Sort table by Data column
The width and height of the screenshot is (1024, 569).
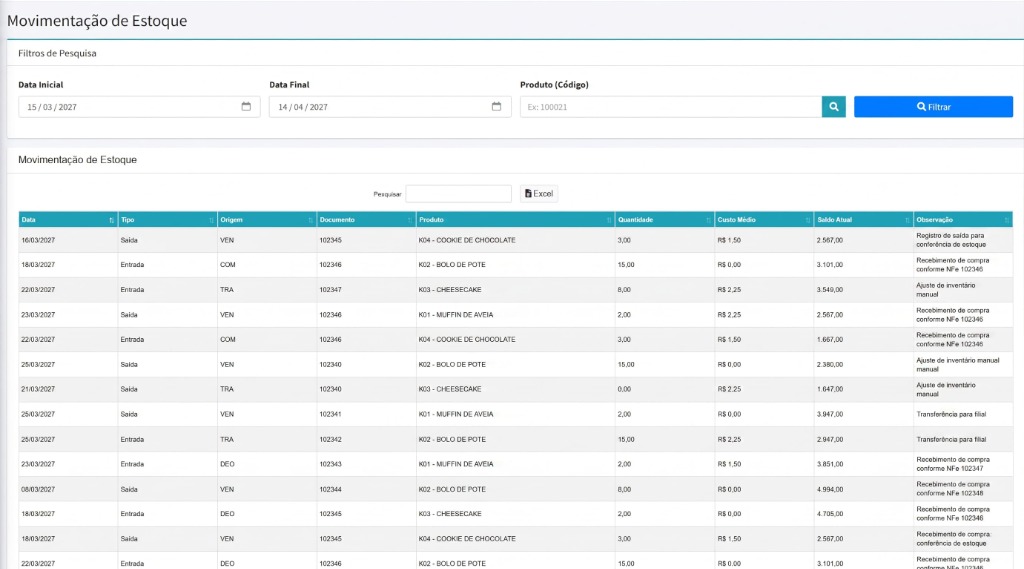point(68,219)
